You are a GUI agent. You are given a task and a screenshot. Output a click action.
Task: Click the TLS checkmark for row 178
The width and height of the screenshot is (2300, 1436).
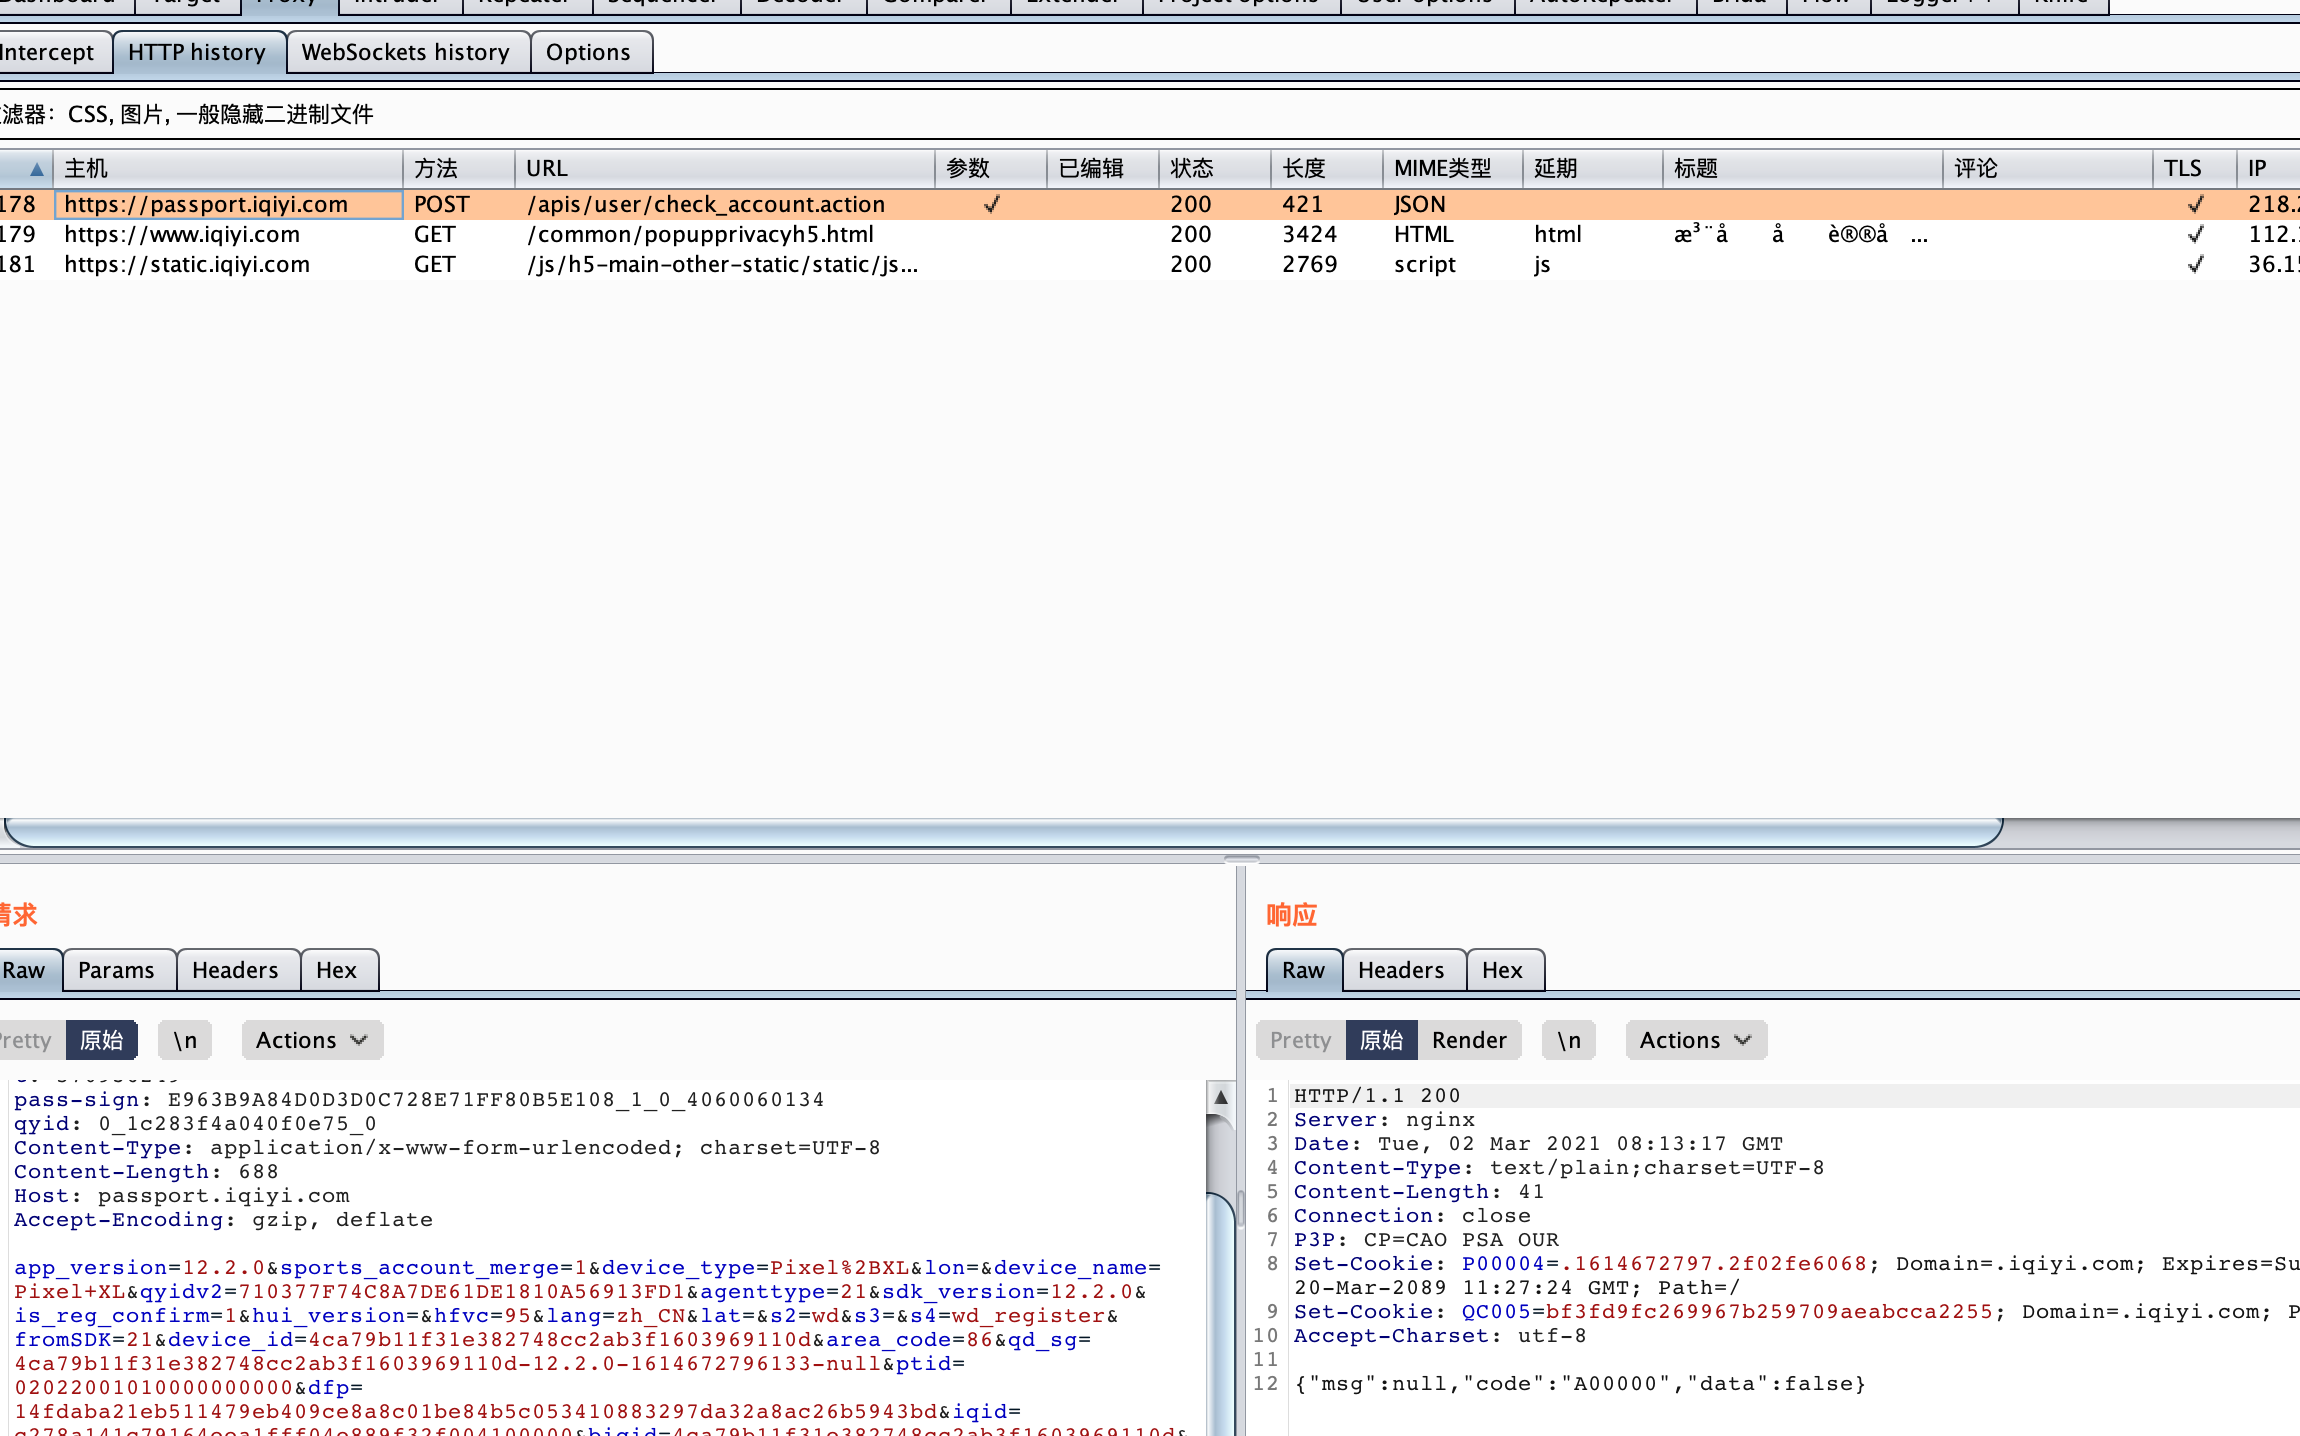click(2195, 204)
